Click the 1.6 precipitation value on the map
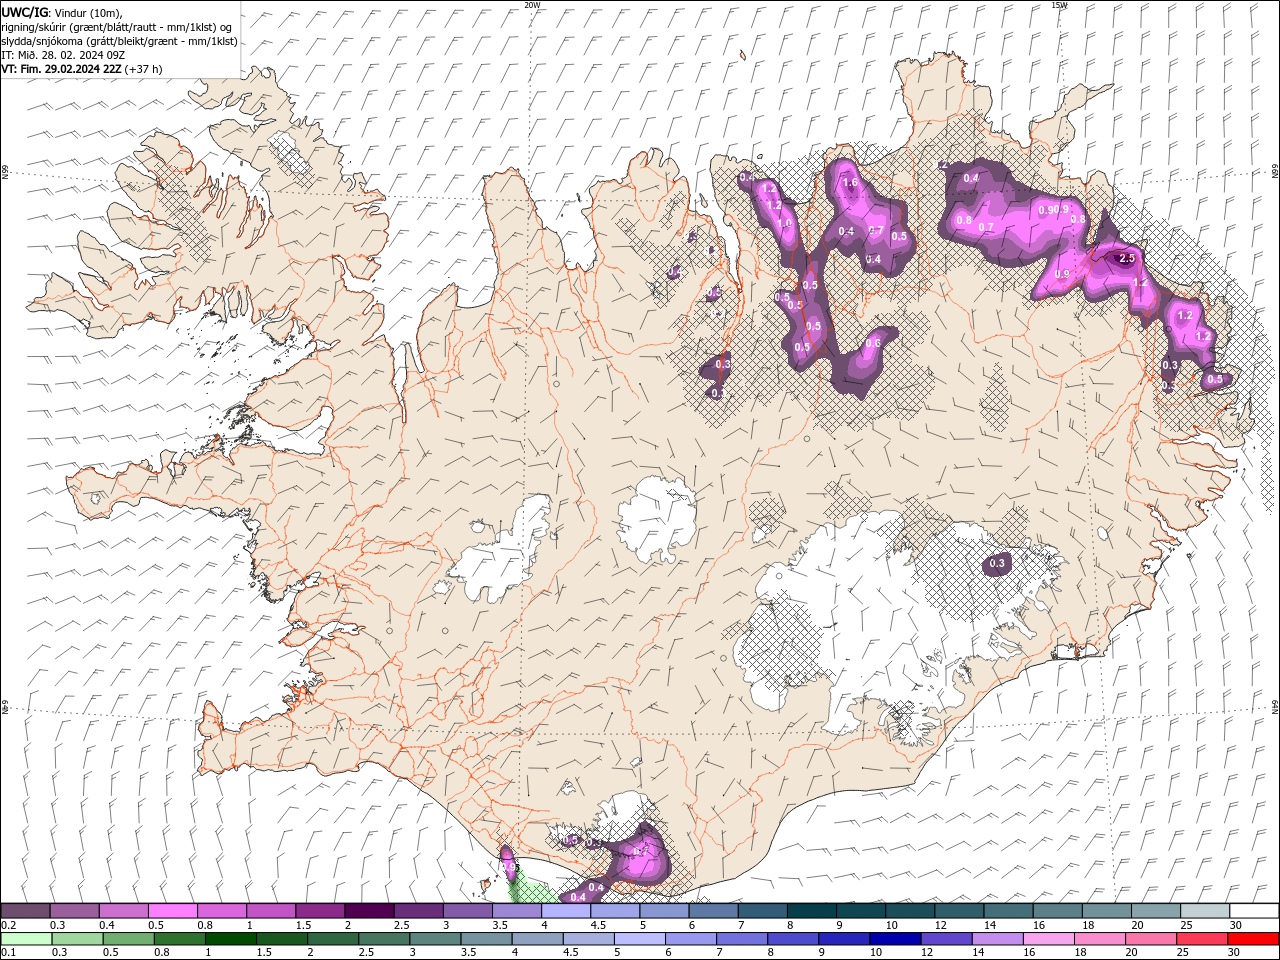1280x960 pixels. 850,183
